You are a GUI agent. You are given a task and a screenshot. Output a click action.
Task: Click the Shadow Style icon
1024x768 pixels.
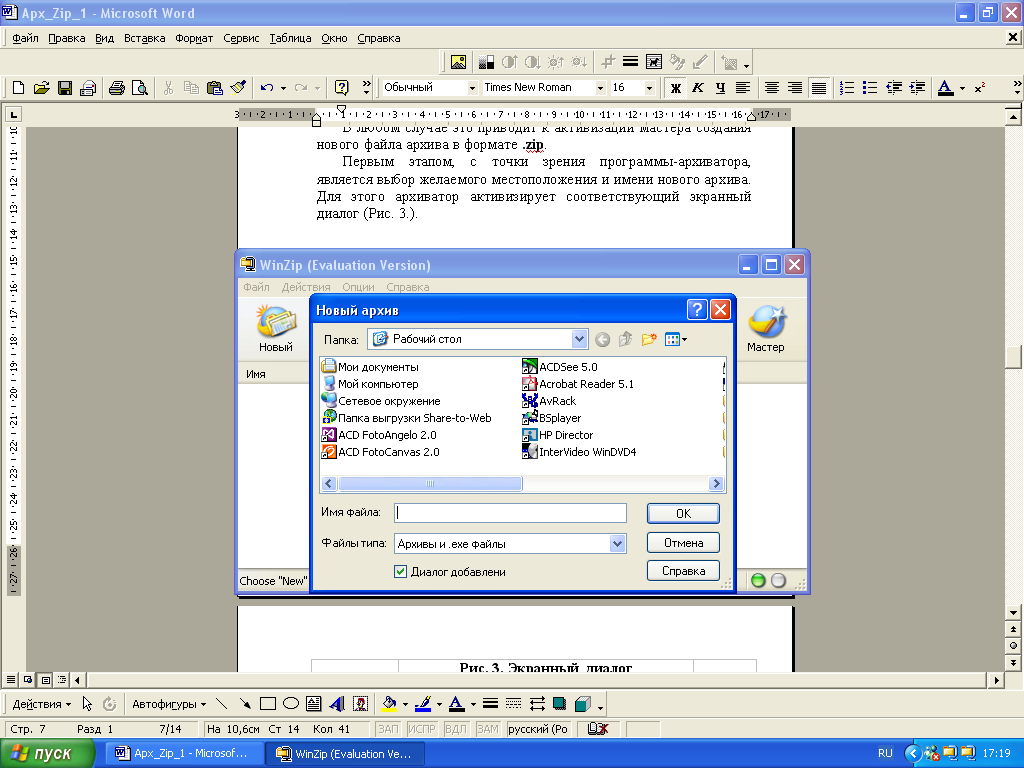pyautogui.click(x=560, y=703)
